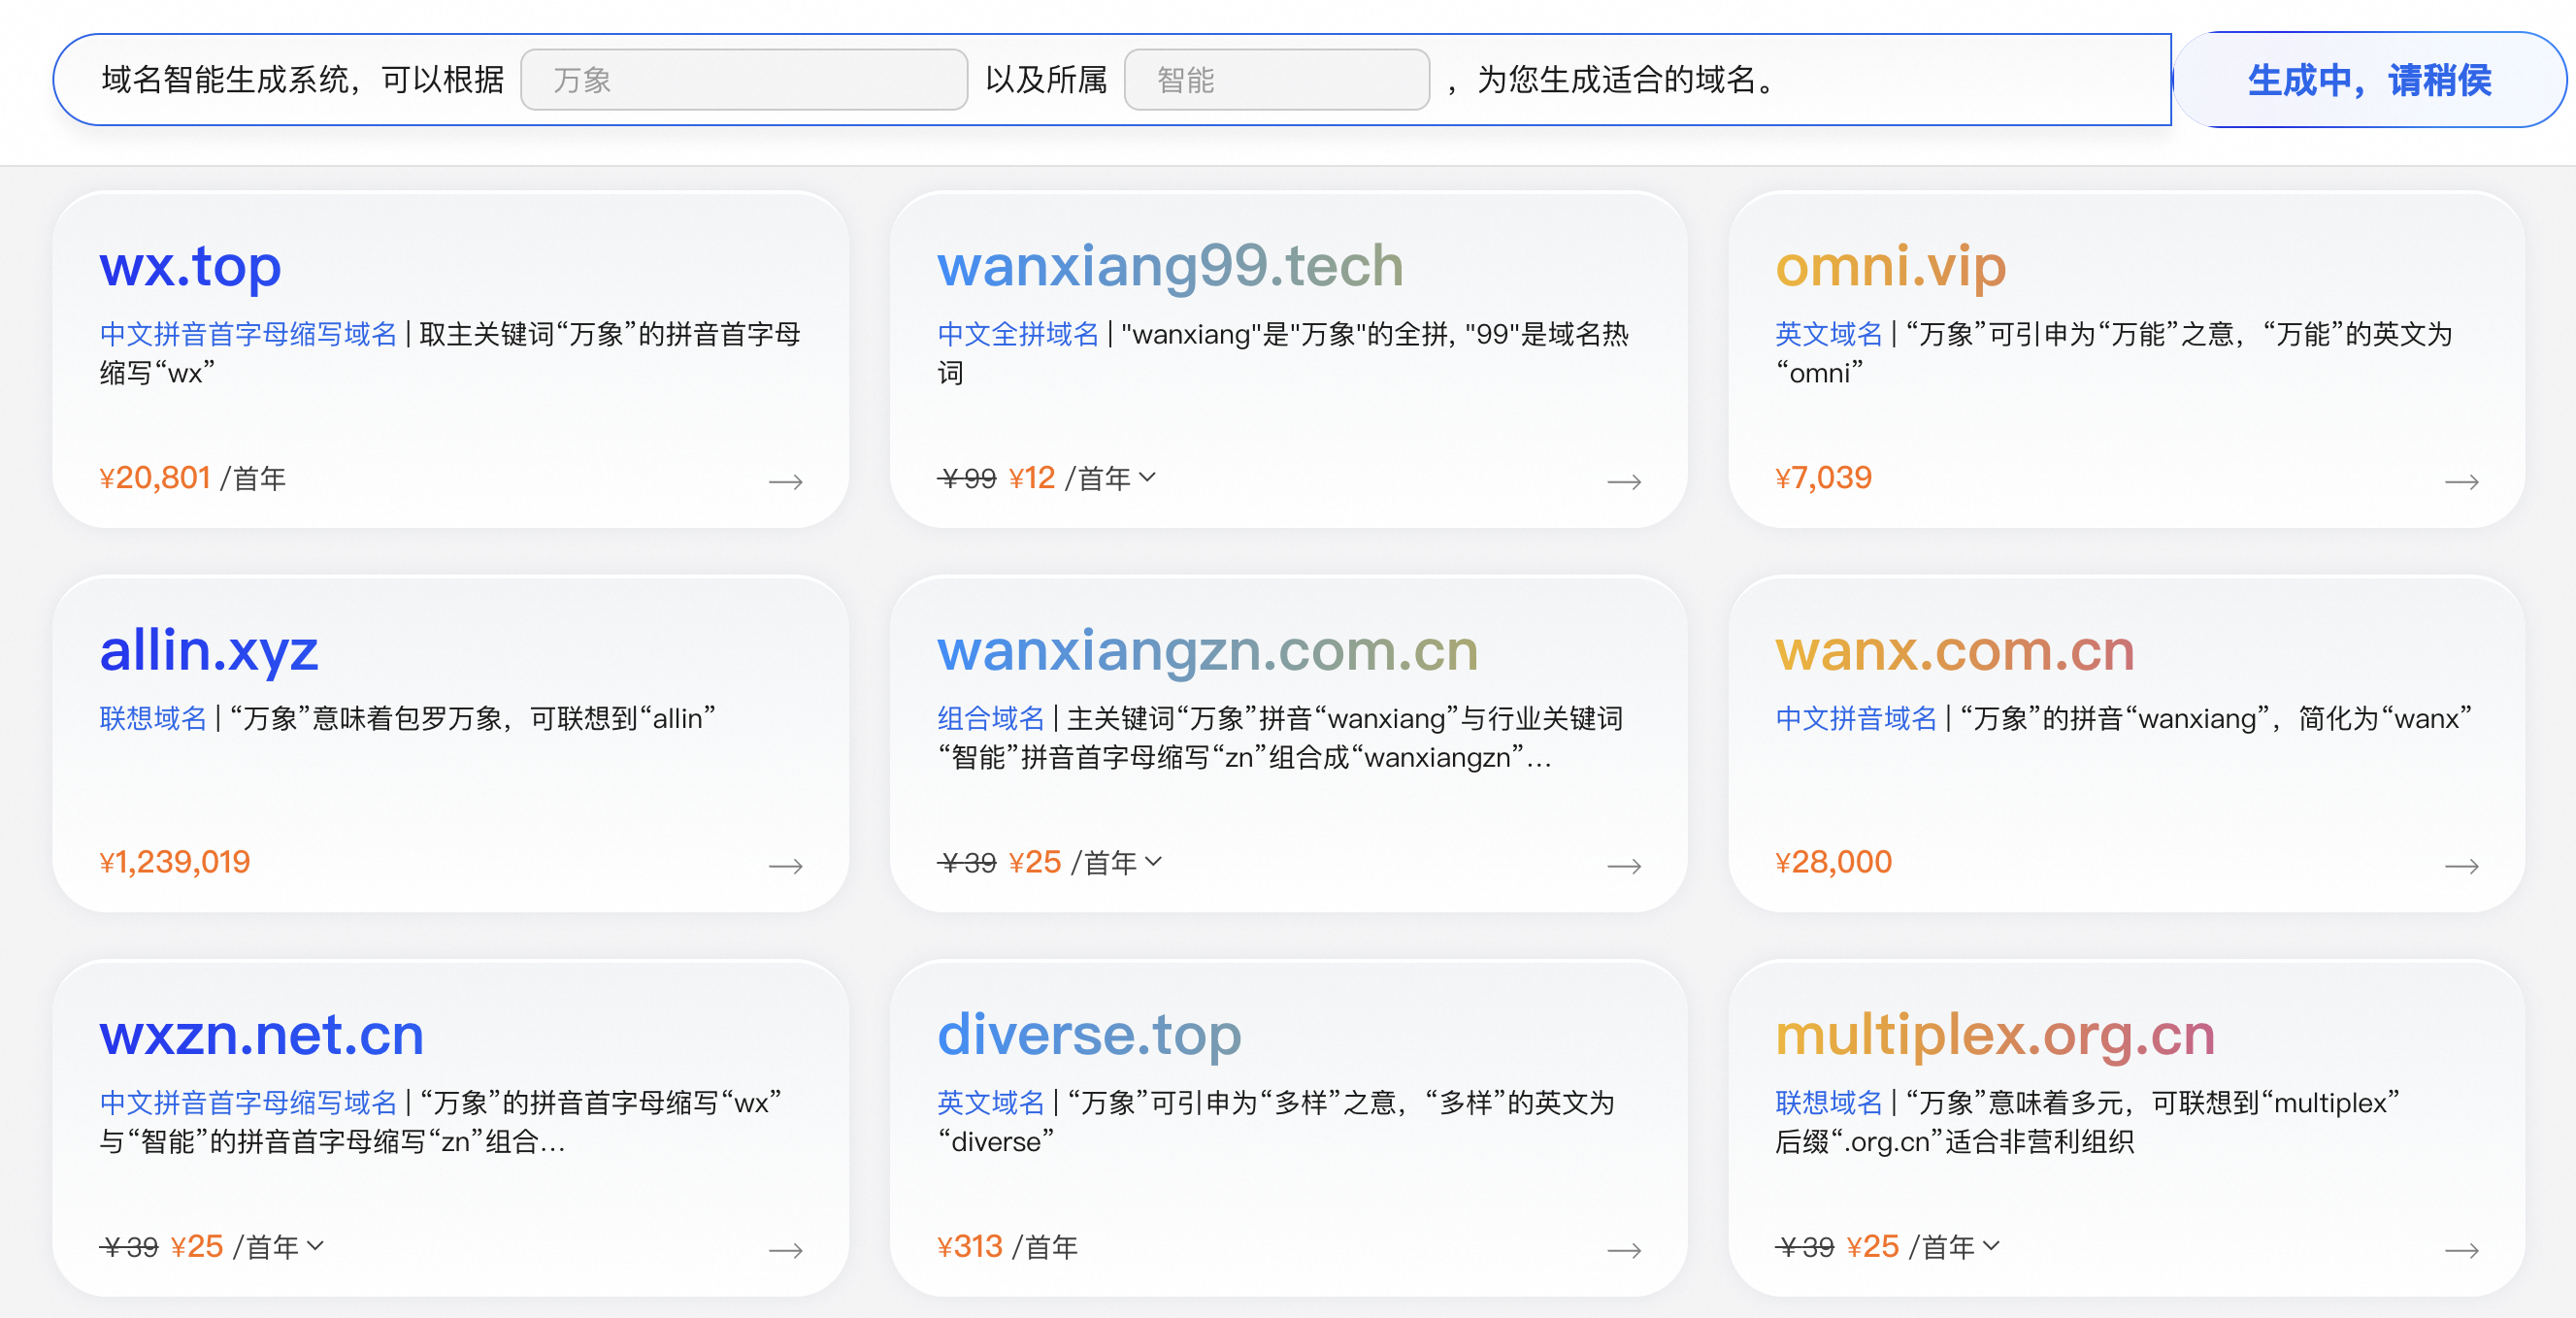Open the diverse.top domain title link
Viewport: 2576px width, 1318px height.
[x=1088, y=1034]
